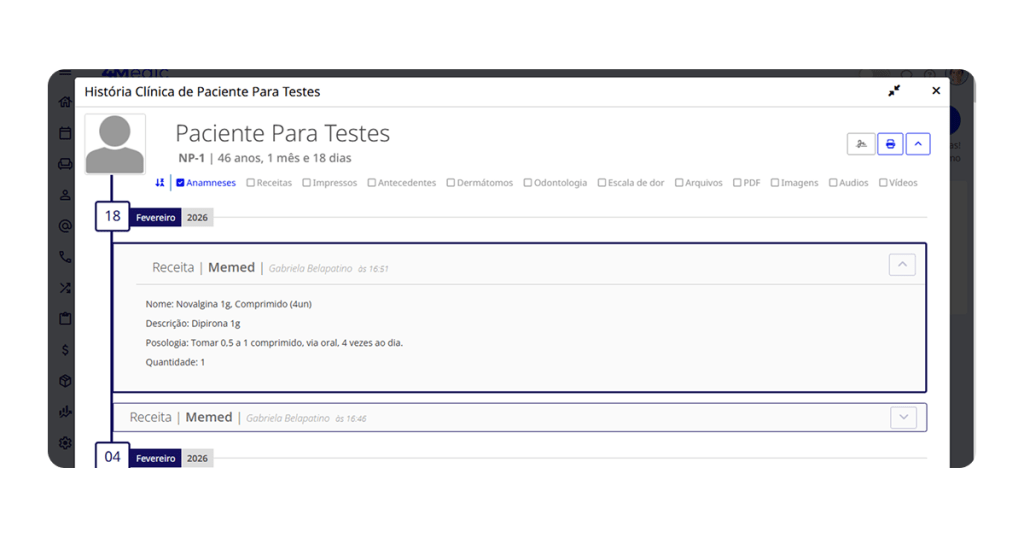Enable the Receitas filter checkbox

(x=251, y=183)
